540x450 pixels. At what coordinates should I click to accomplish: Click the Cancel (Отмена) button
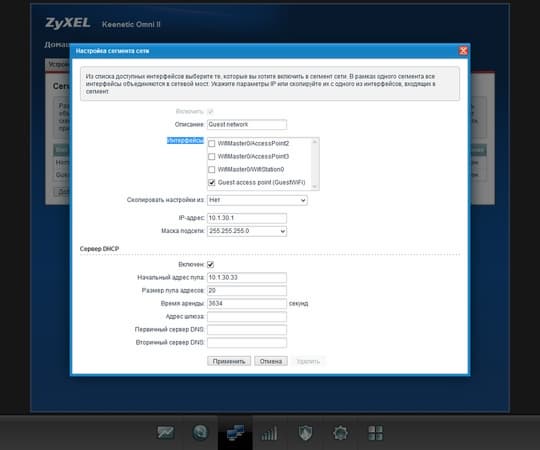coord(271,361)
